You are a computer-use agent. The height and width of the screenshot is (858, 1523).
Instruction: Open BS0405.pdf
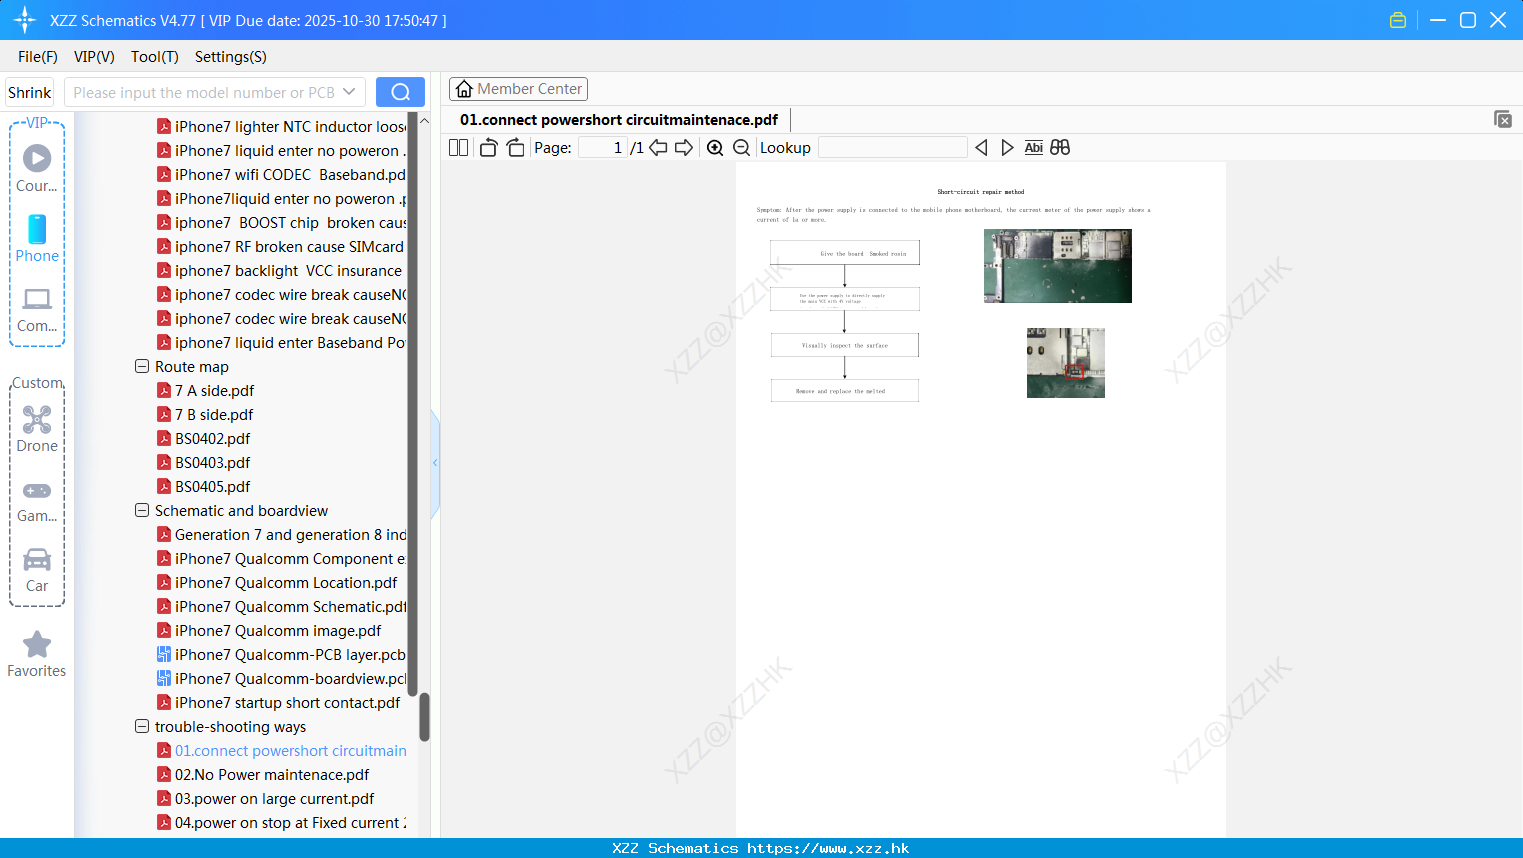point(204,487)
